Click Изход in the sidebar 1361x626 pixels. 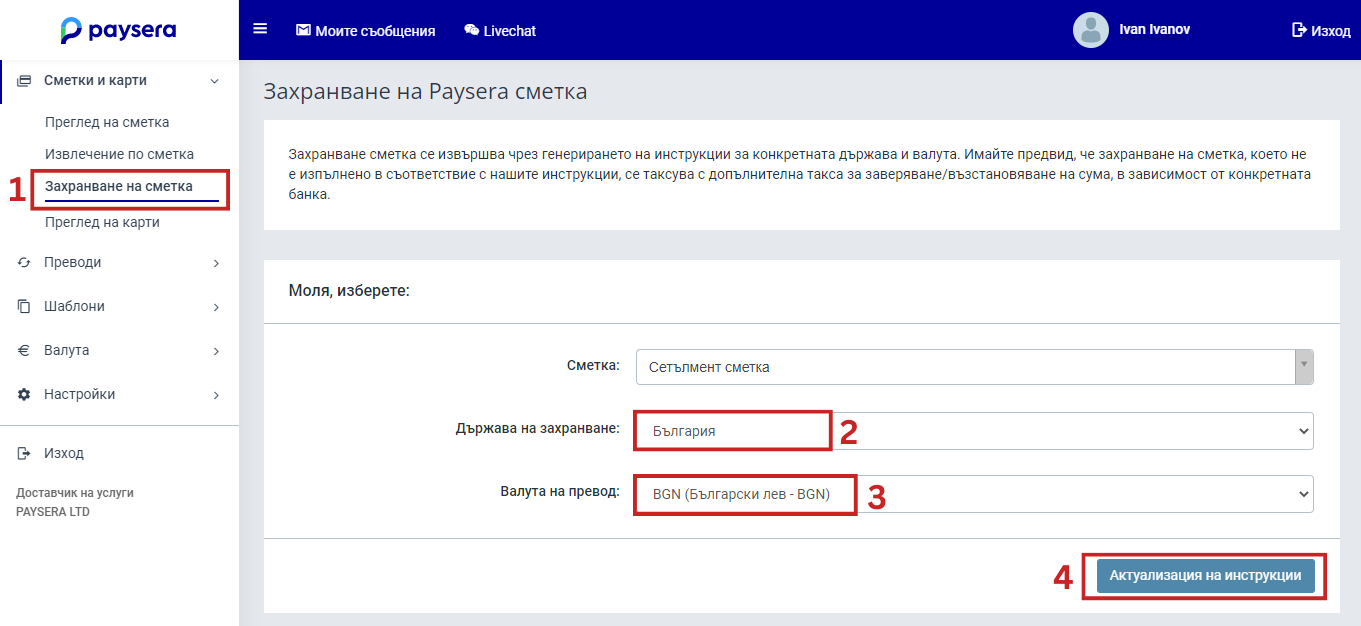point(64,454)
